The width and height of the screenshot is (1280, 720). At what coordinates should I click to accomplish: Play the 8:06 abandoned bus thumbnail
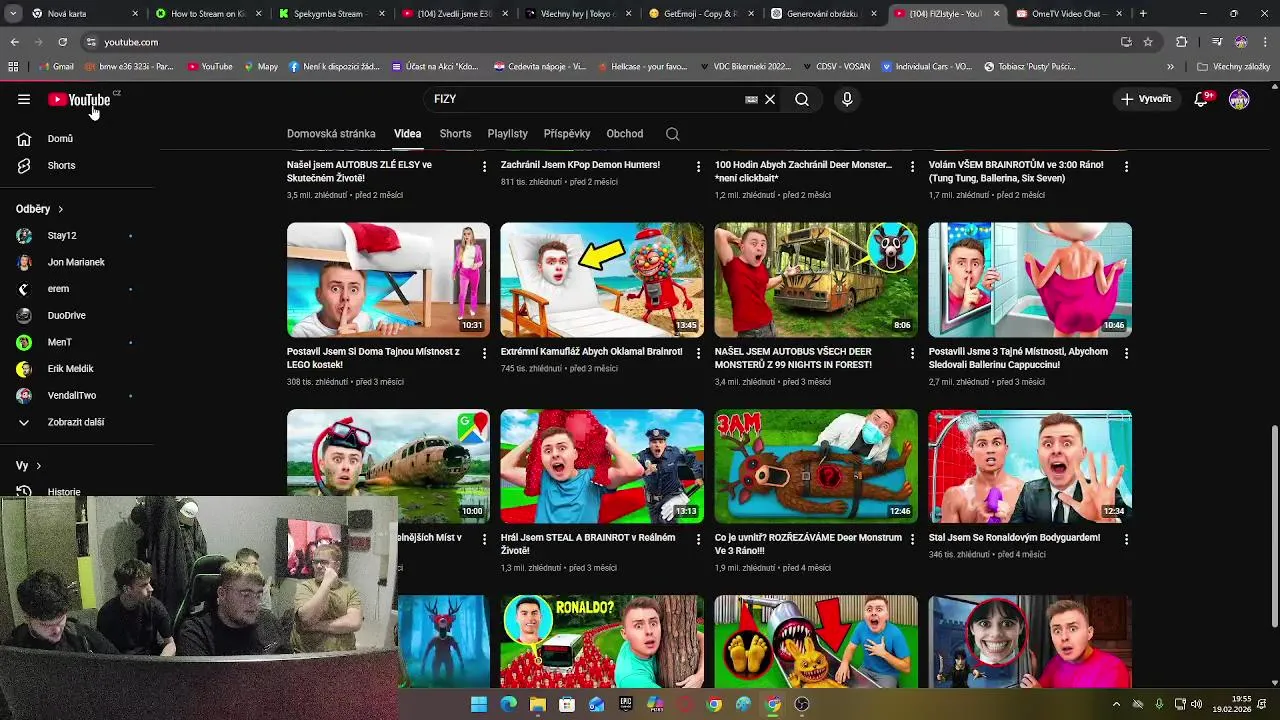pyautogui.click(x=816, y=280)
